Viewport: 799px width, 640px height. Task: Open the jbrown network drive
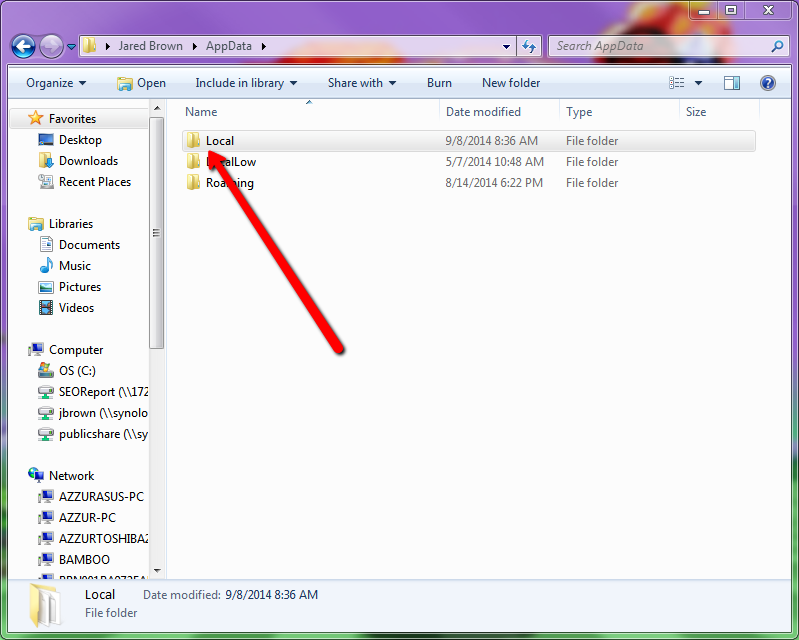[x=103, y=413]
